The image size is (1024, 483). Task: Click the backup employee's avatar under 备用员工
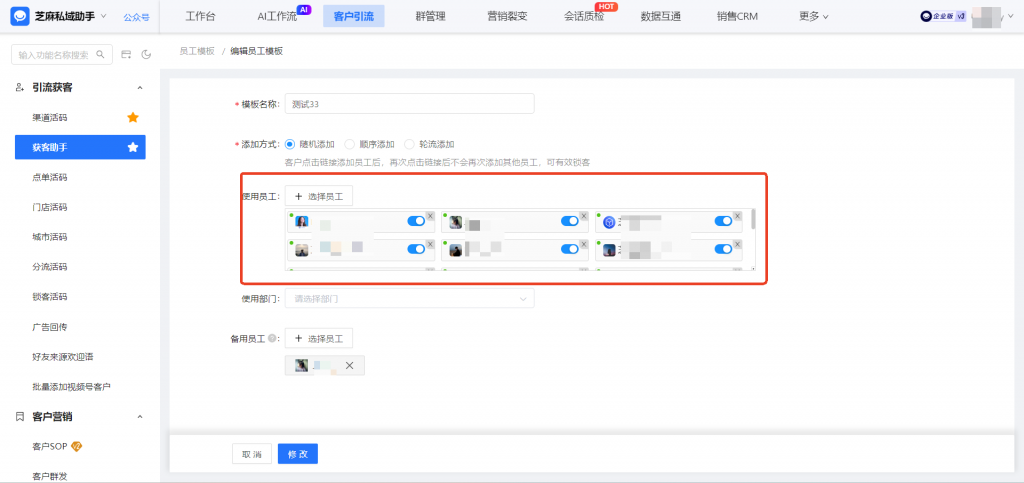tap(301, 366)
